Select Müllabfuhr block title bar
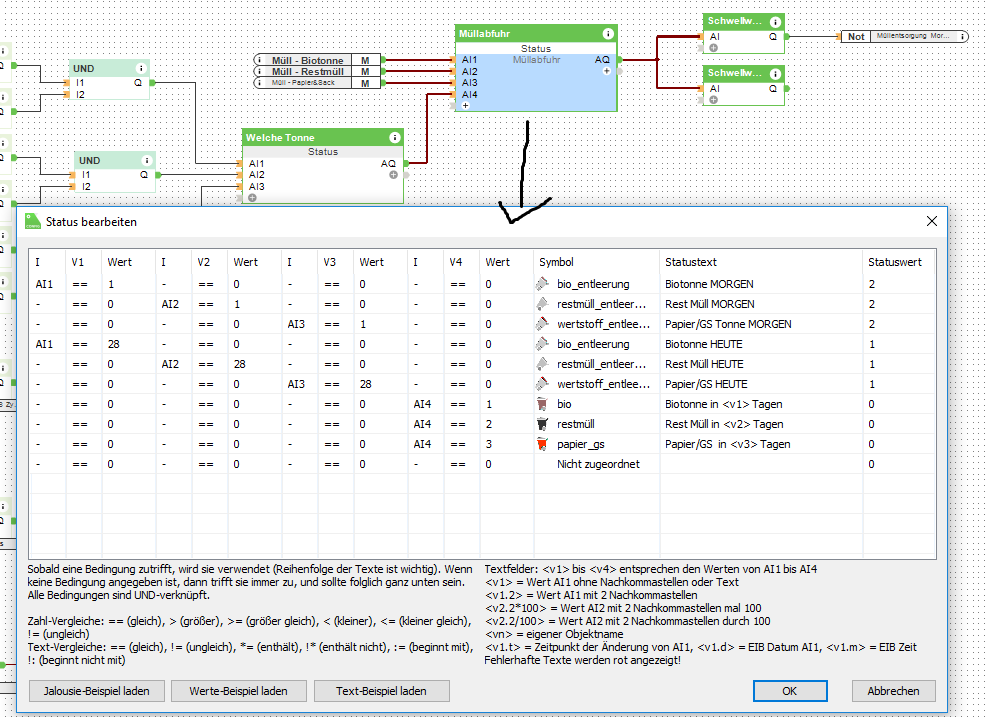This screenshot has height=717, width=986. pos(536,34)
